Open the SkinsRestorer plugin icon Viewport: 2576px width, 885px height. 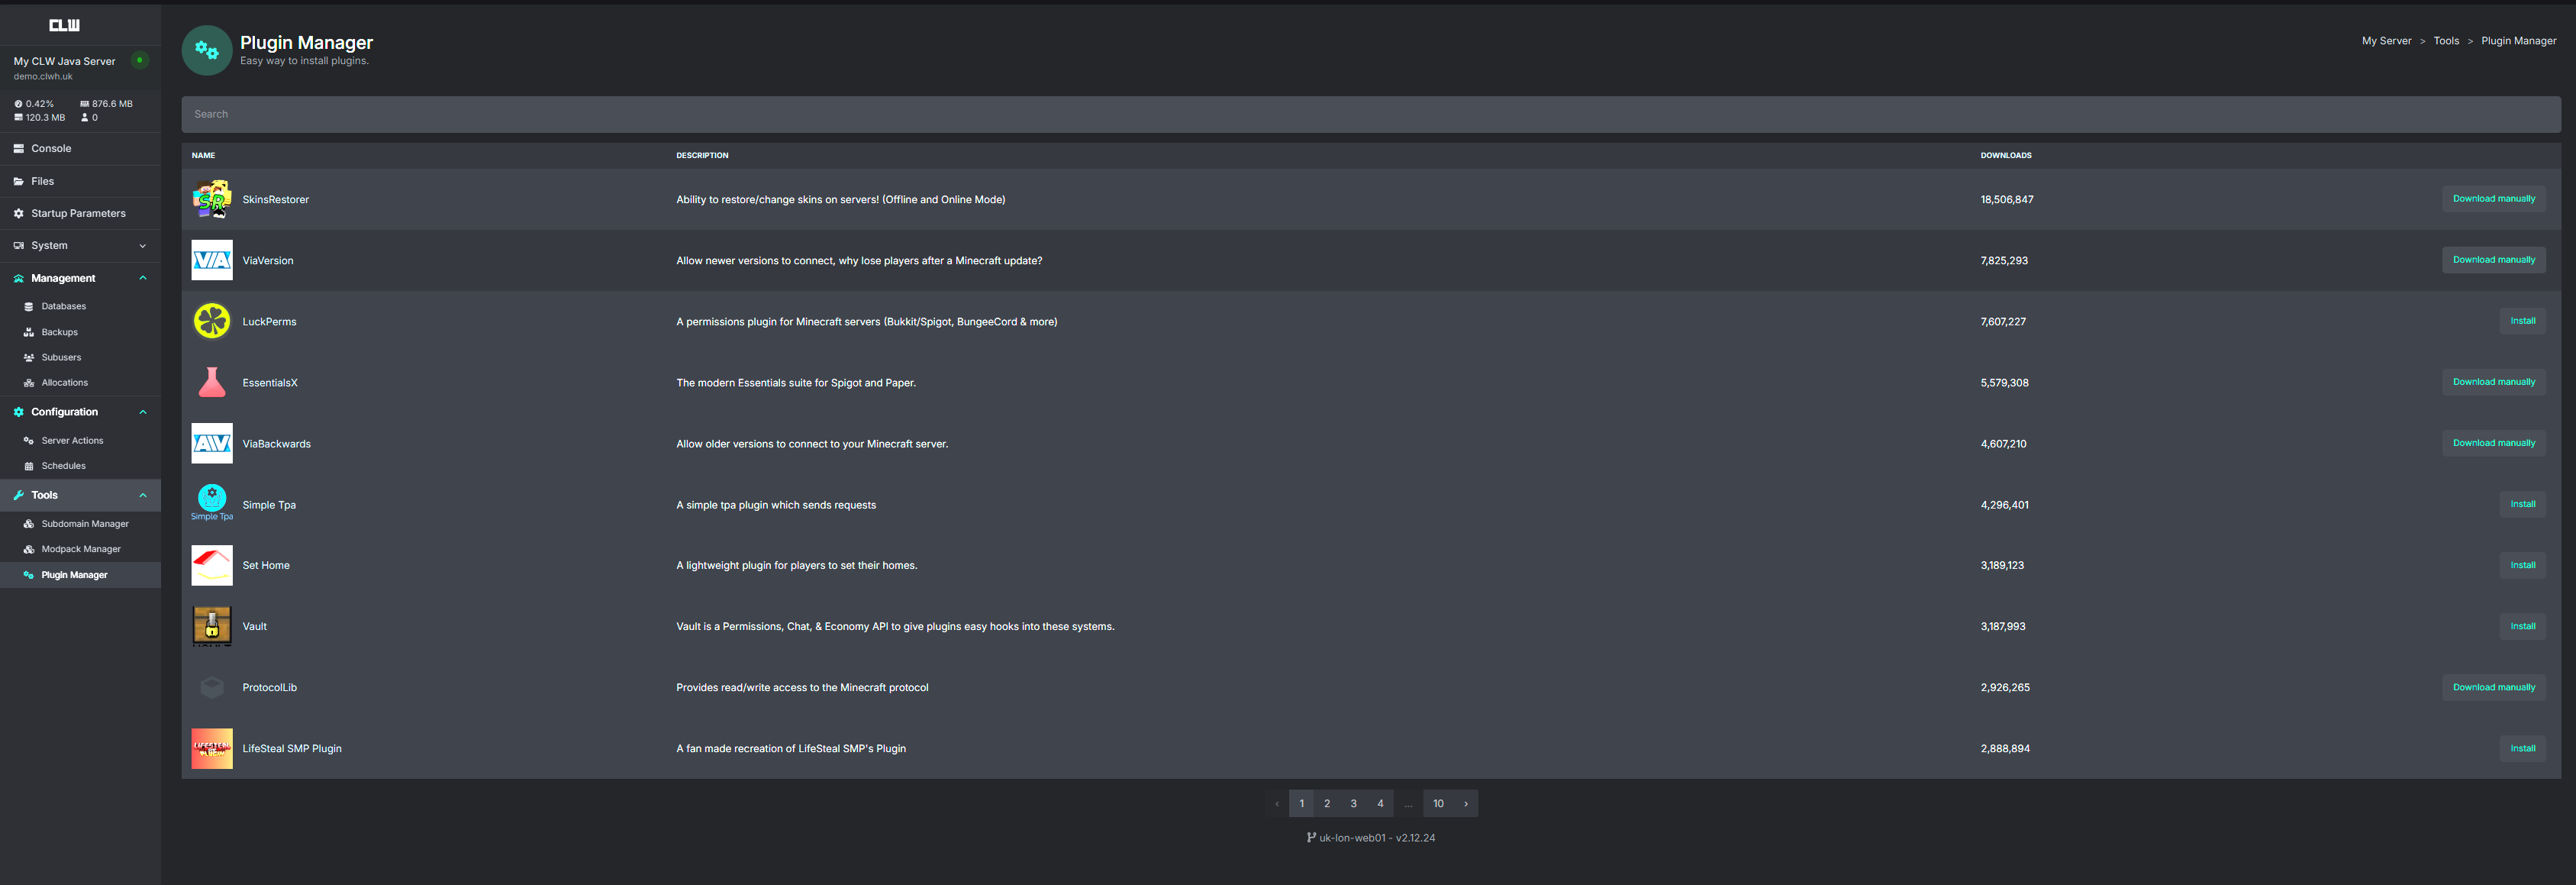coord(212,199)
